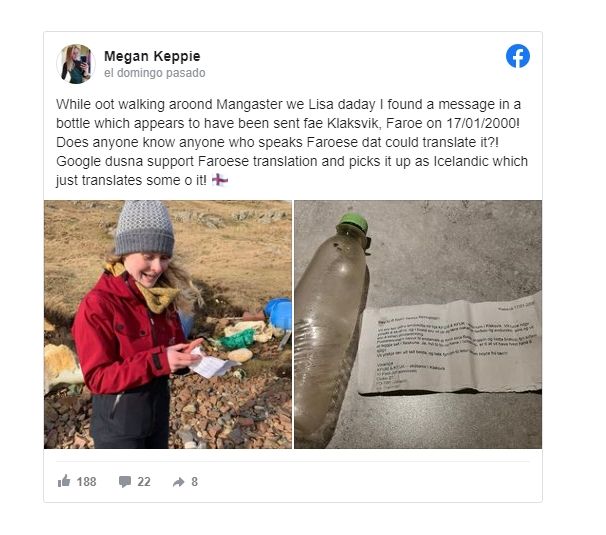Click the thumbs-up like icon
The image size is (606, 535).
click(x=64, y=481)
